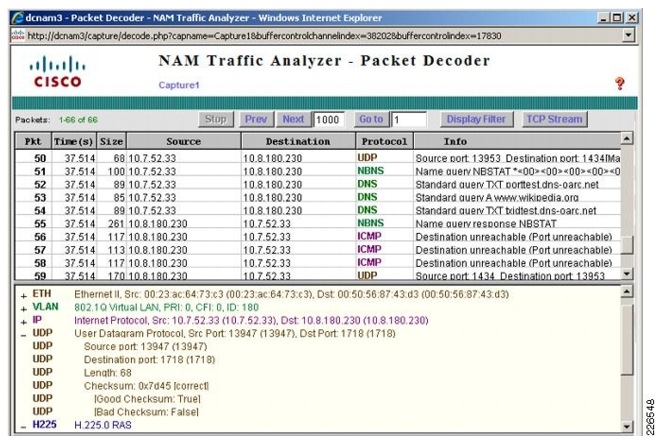Click 'Name query response NBSTAT' info

coord(486,224)
